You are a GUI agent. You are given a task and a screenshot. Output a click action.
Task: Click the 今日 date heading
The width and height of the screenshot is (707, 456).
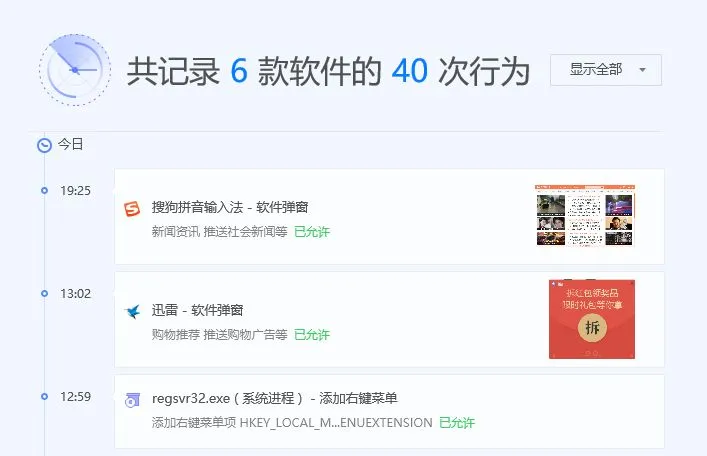tap(70, 144)
